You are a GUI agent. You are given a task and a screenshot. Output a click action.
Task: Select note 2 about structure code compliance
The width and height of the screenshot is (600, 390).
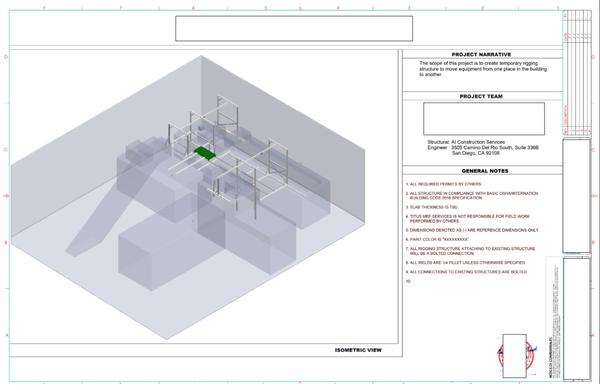coord(472,196)
